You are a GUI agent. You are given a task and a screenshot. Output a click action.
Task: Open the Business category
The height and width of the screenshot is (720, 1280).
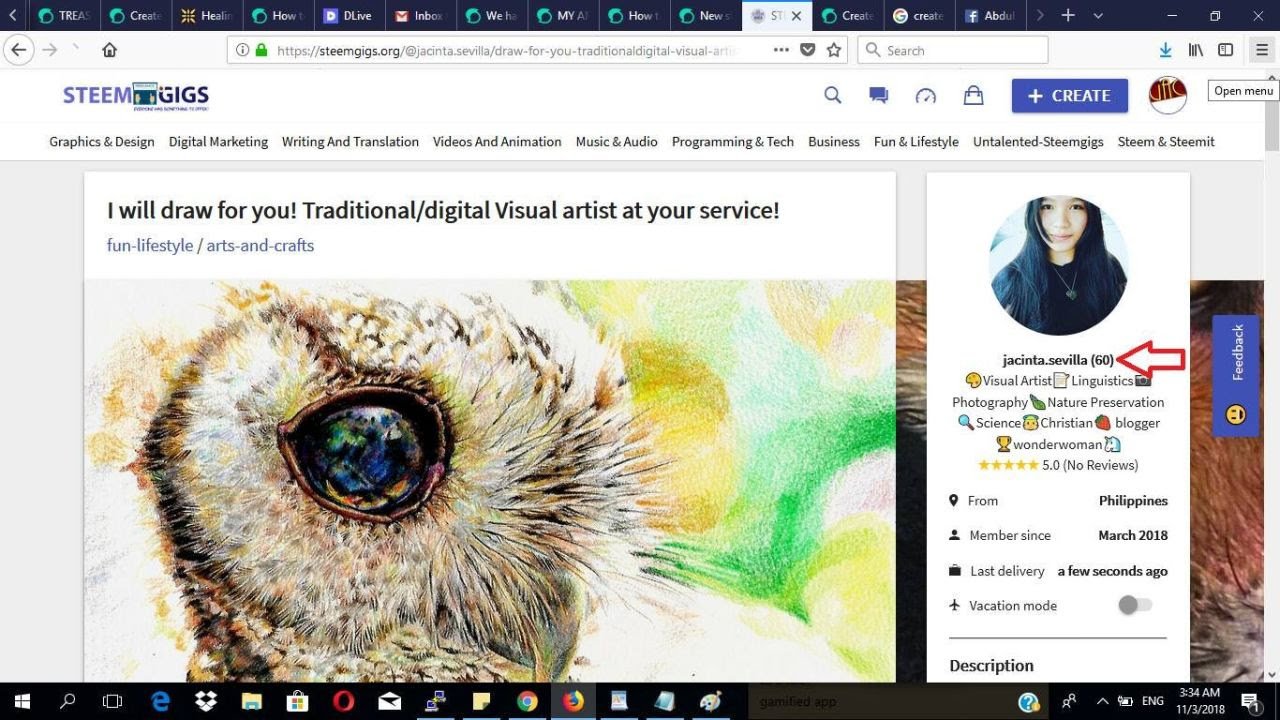click(834, 141)
